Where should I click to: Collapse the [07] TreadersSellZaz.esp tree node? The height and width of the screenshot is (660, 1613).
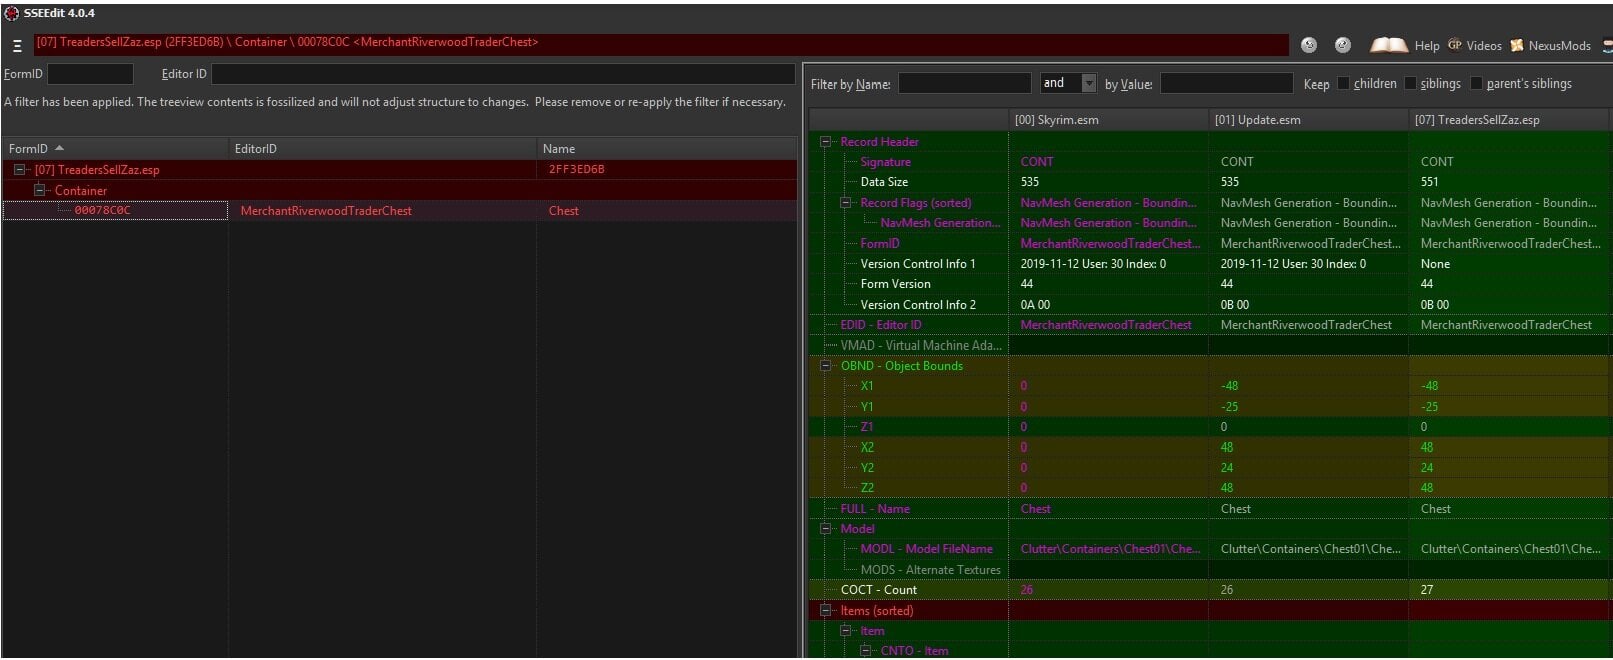[19, 170]
